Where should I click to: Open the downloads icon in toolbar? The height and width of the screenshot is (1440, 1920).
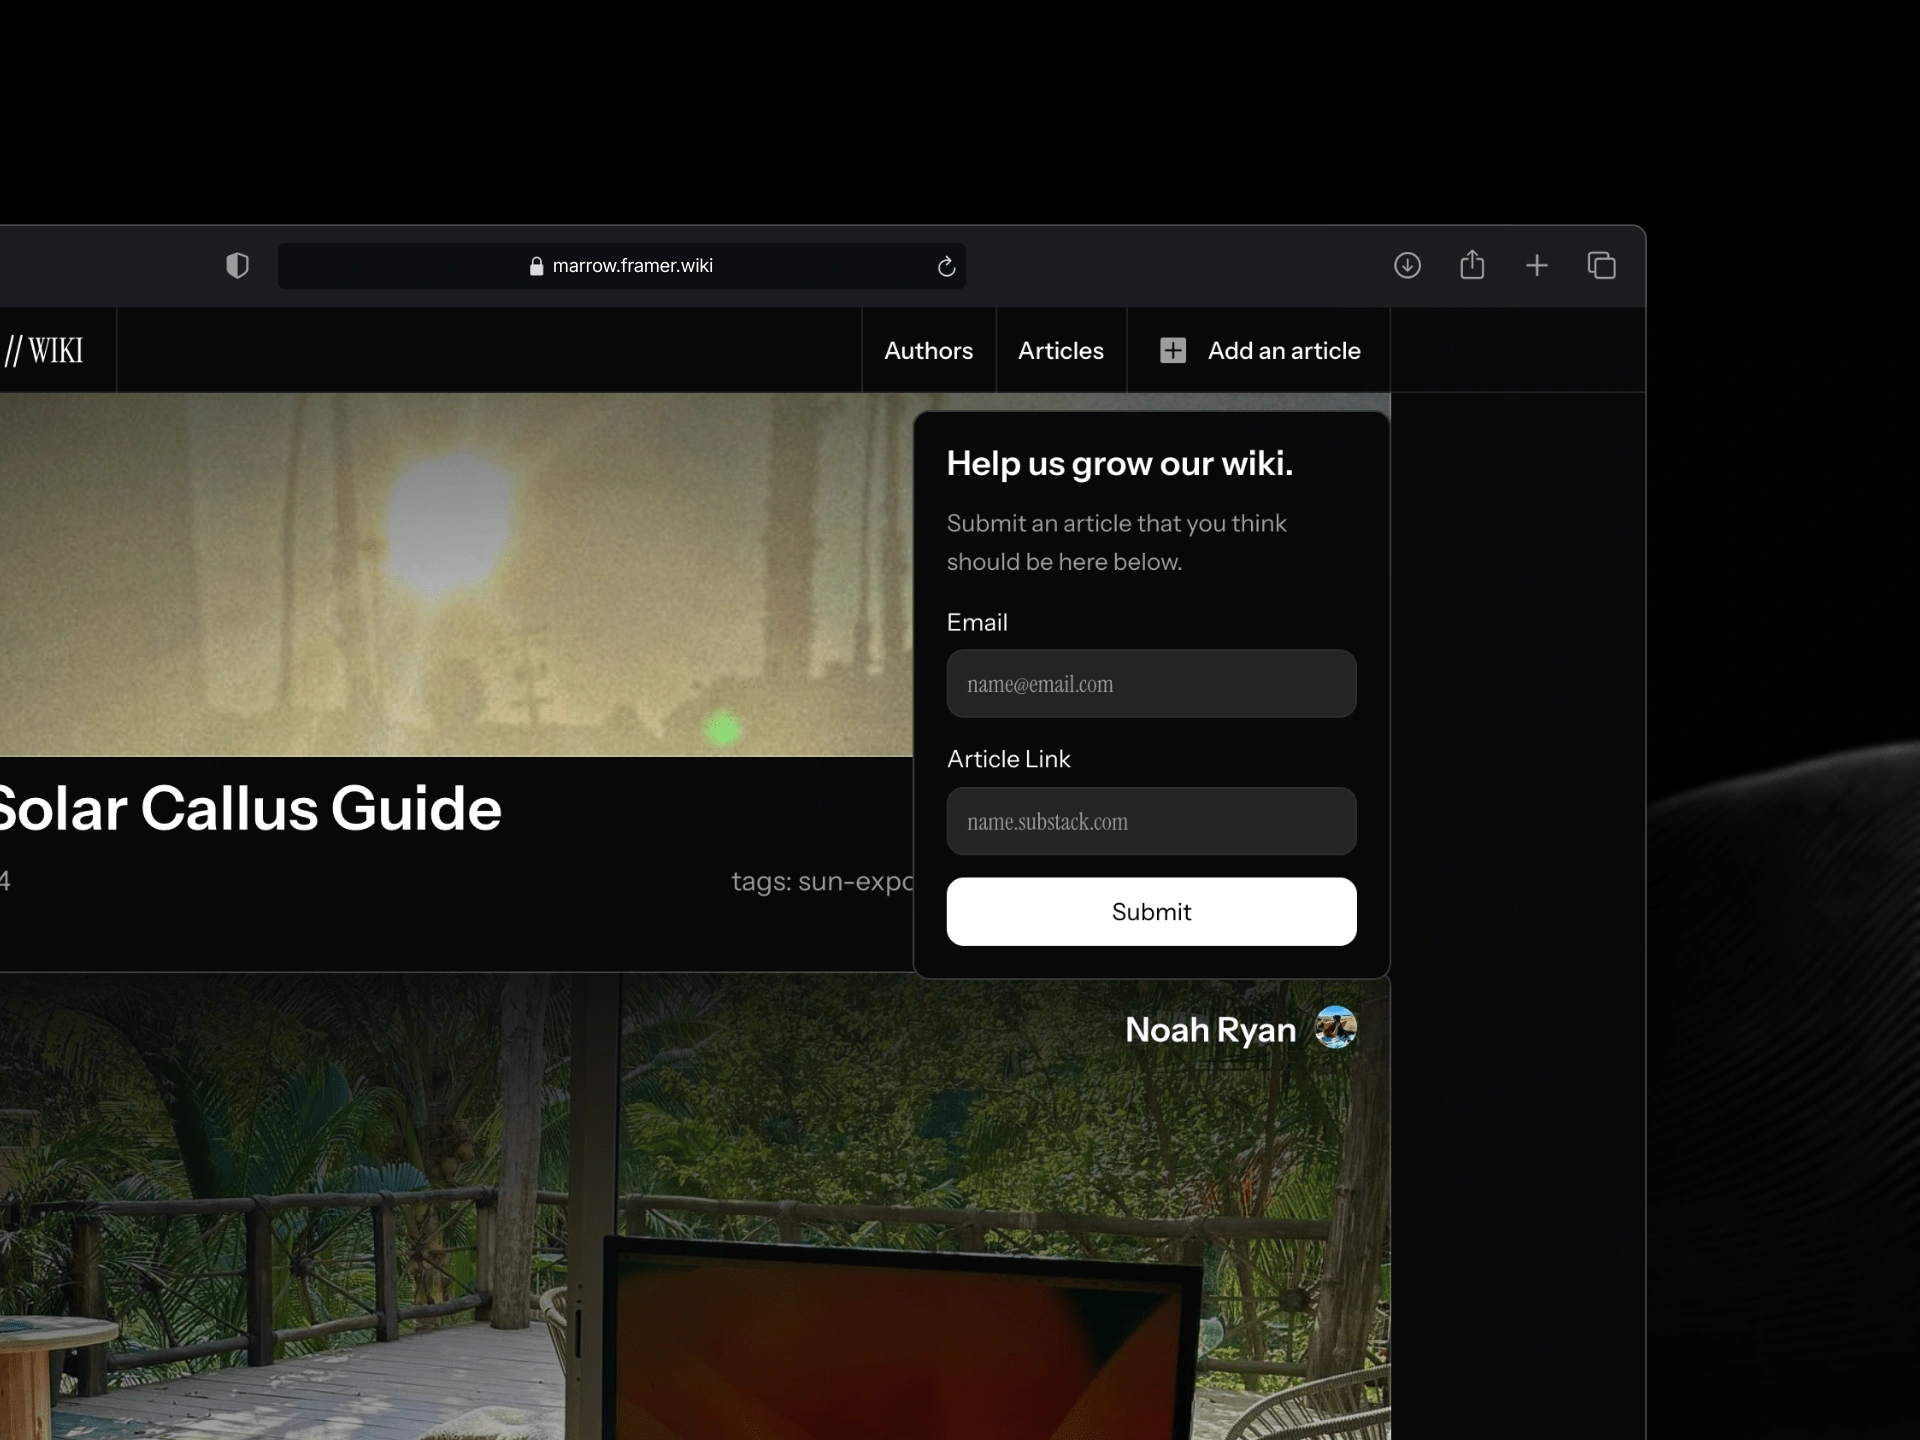(x=1407, y=265)
